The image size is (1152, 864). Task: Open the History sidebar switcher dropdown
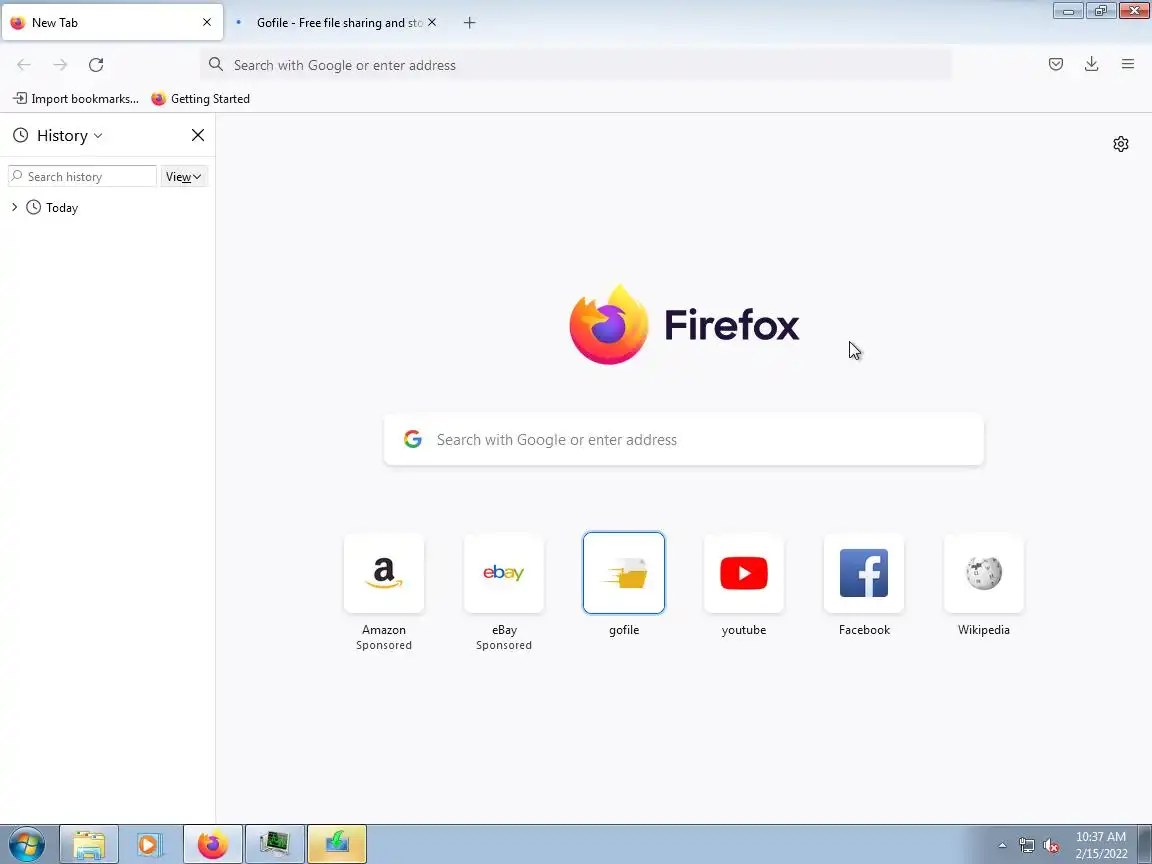click(69, 135)
